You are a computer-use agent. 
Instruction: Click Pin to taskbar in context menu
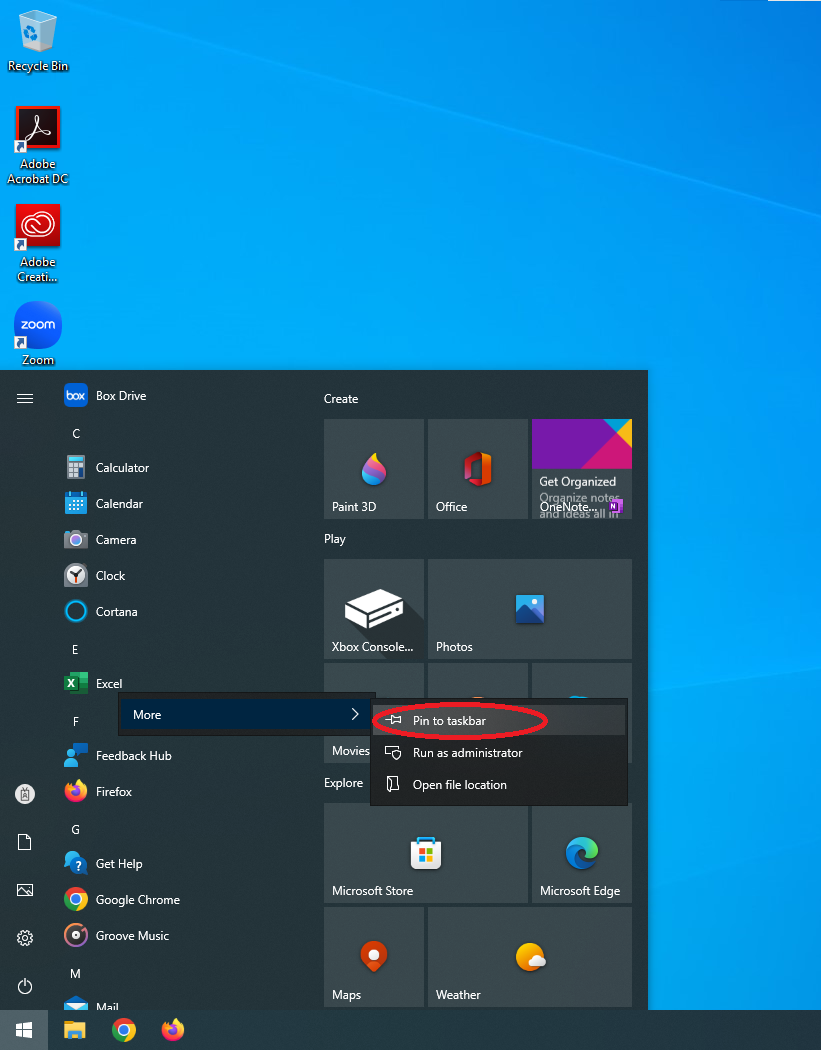coord(450,720)
